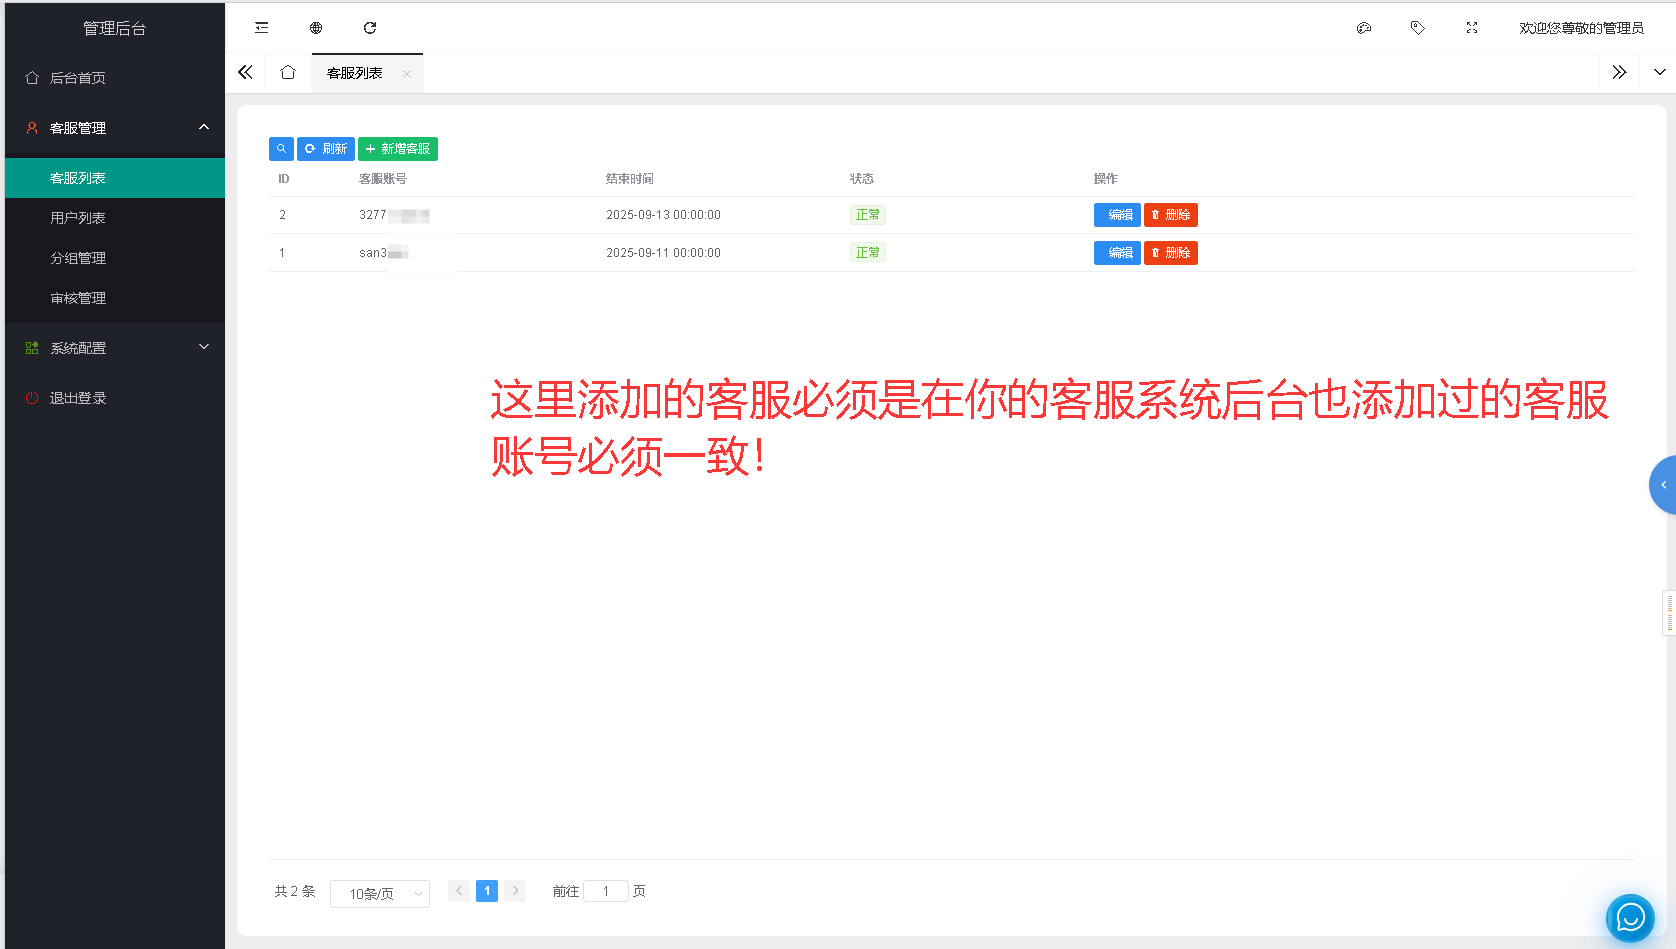Delete record ID 2 with the 删除 button
This screenshot has height=949, width=1676.
click(1170, 214)
